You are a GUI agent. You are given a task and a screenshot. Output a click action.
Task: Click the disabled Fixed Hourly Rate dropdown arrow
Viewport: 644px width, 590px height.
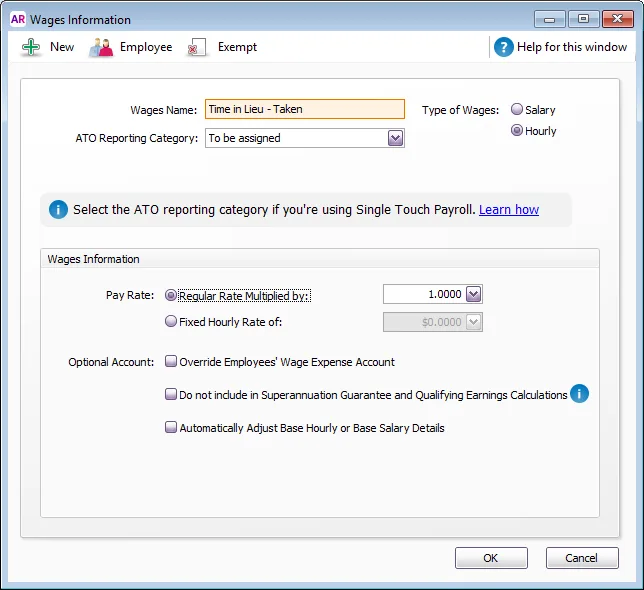(473, 322)
